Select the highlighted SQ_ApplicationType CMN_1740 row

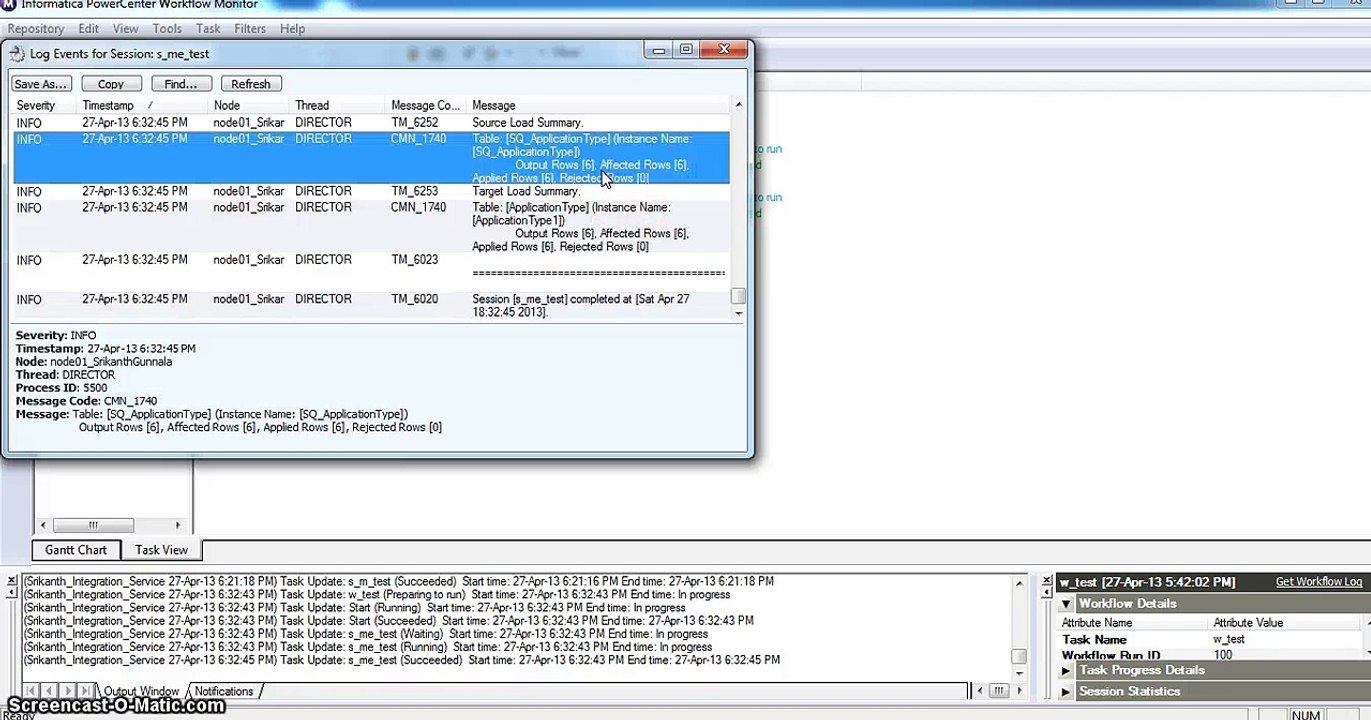(371, 158)
